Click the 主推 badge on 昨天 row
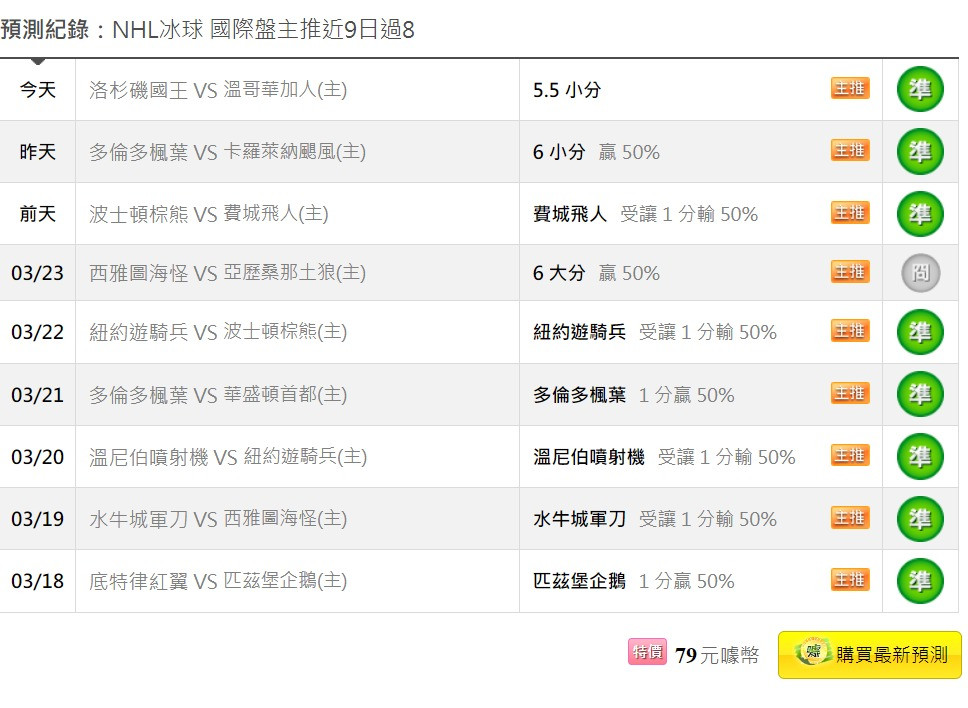 coord(850,151)
